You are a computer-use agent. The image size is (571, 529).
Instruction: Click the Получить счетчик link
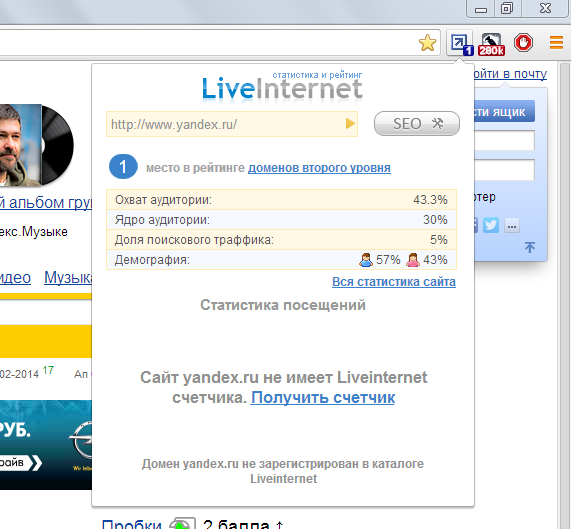coord(323,398)
